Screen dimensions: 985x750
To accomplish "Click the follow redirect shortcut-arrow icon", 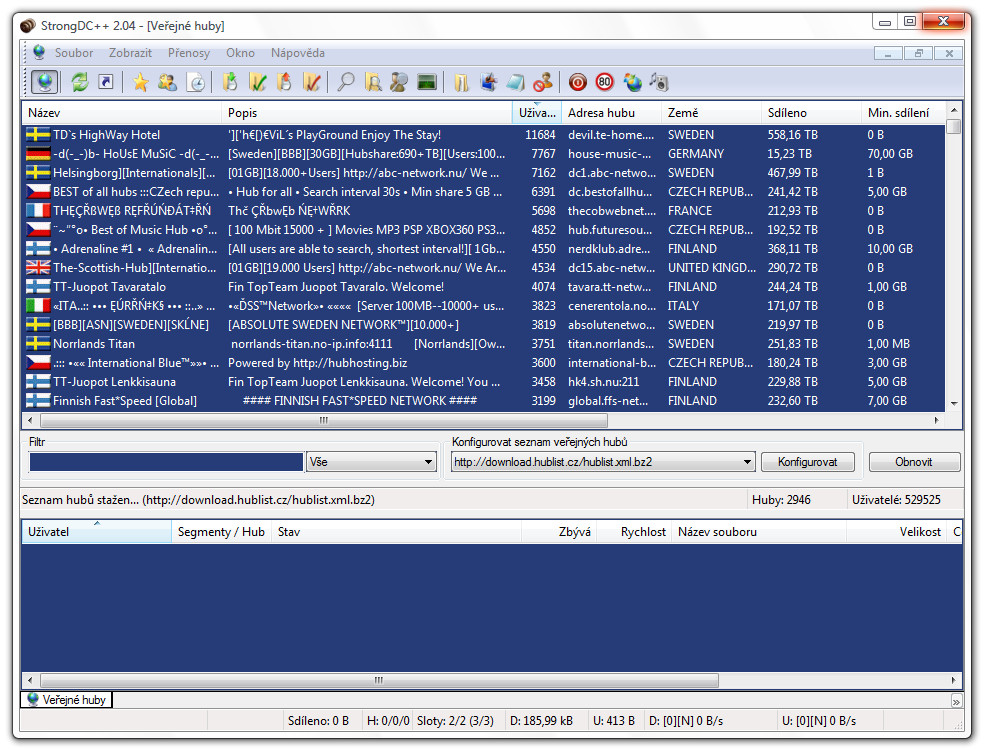I will 106,82.
